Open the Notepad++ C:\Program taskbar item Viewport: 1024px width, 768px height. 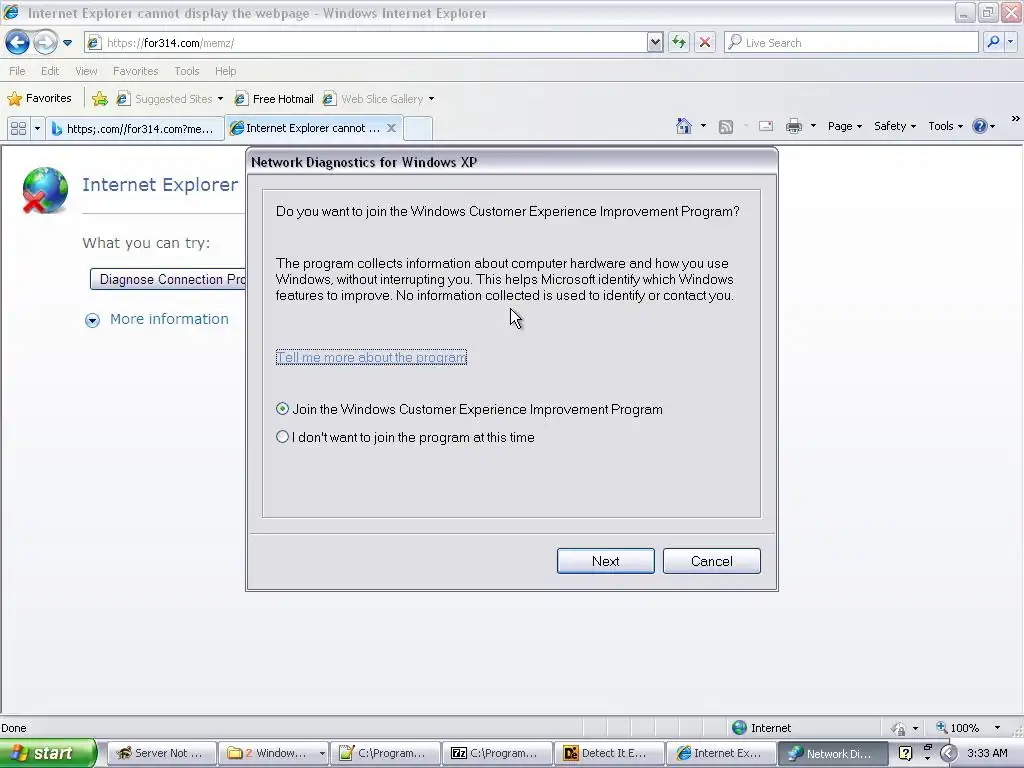point(385,753)
